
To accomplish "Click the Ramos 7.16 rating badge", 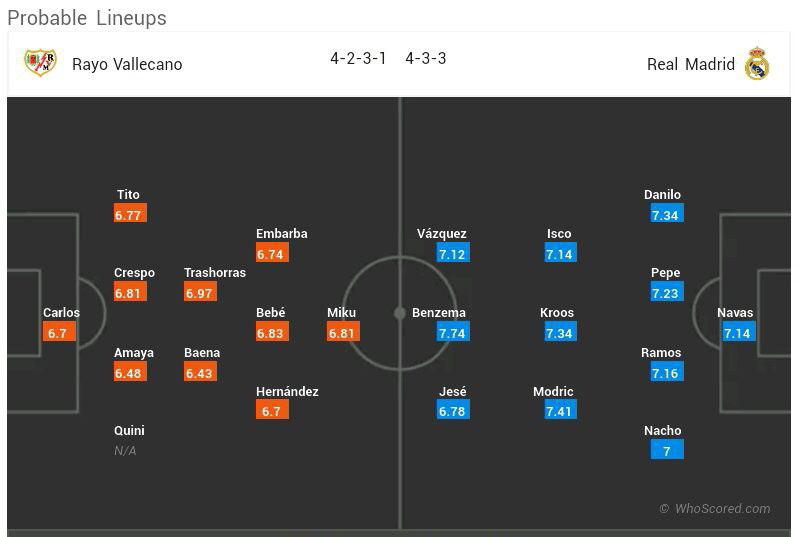I will tap(665, 373).
